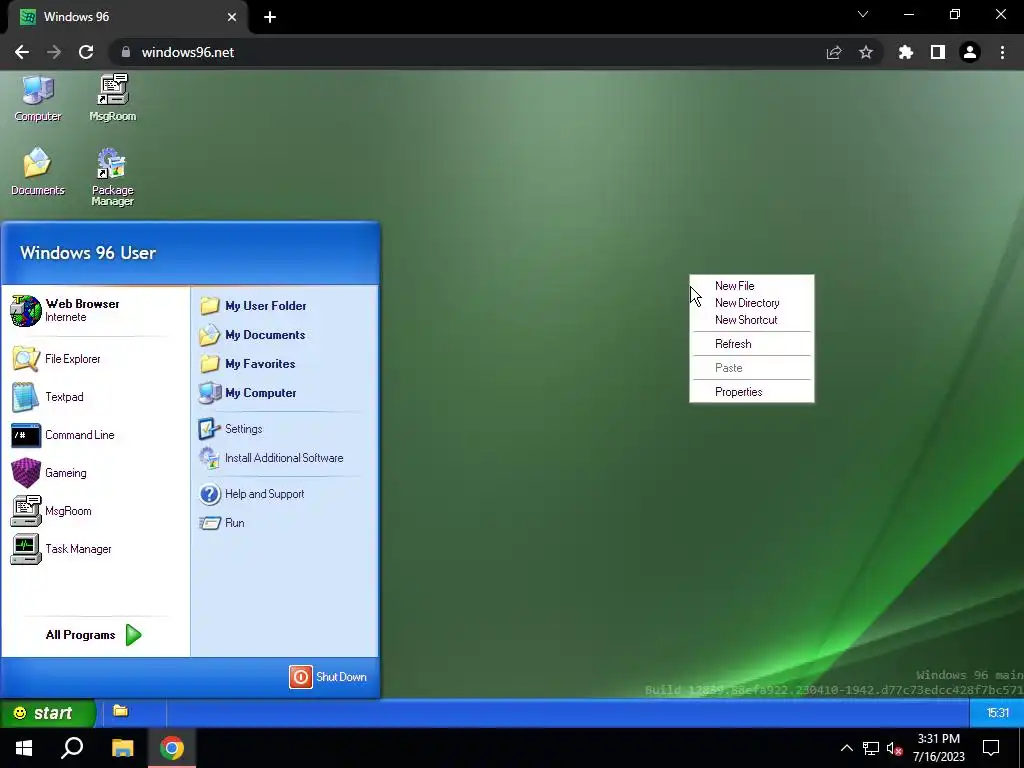This screenshot has width=1024, height=768.
Task: Open tab search dropdown arrow
Action: click(863, 14)
